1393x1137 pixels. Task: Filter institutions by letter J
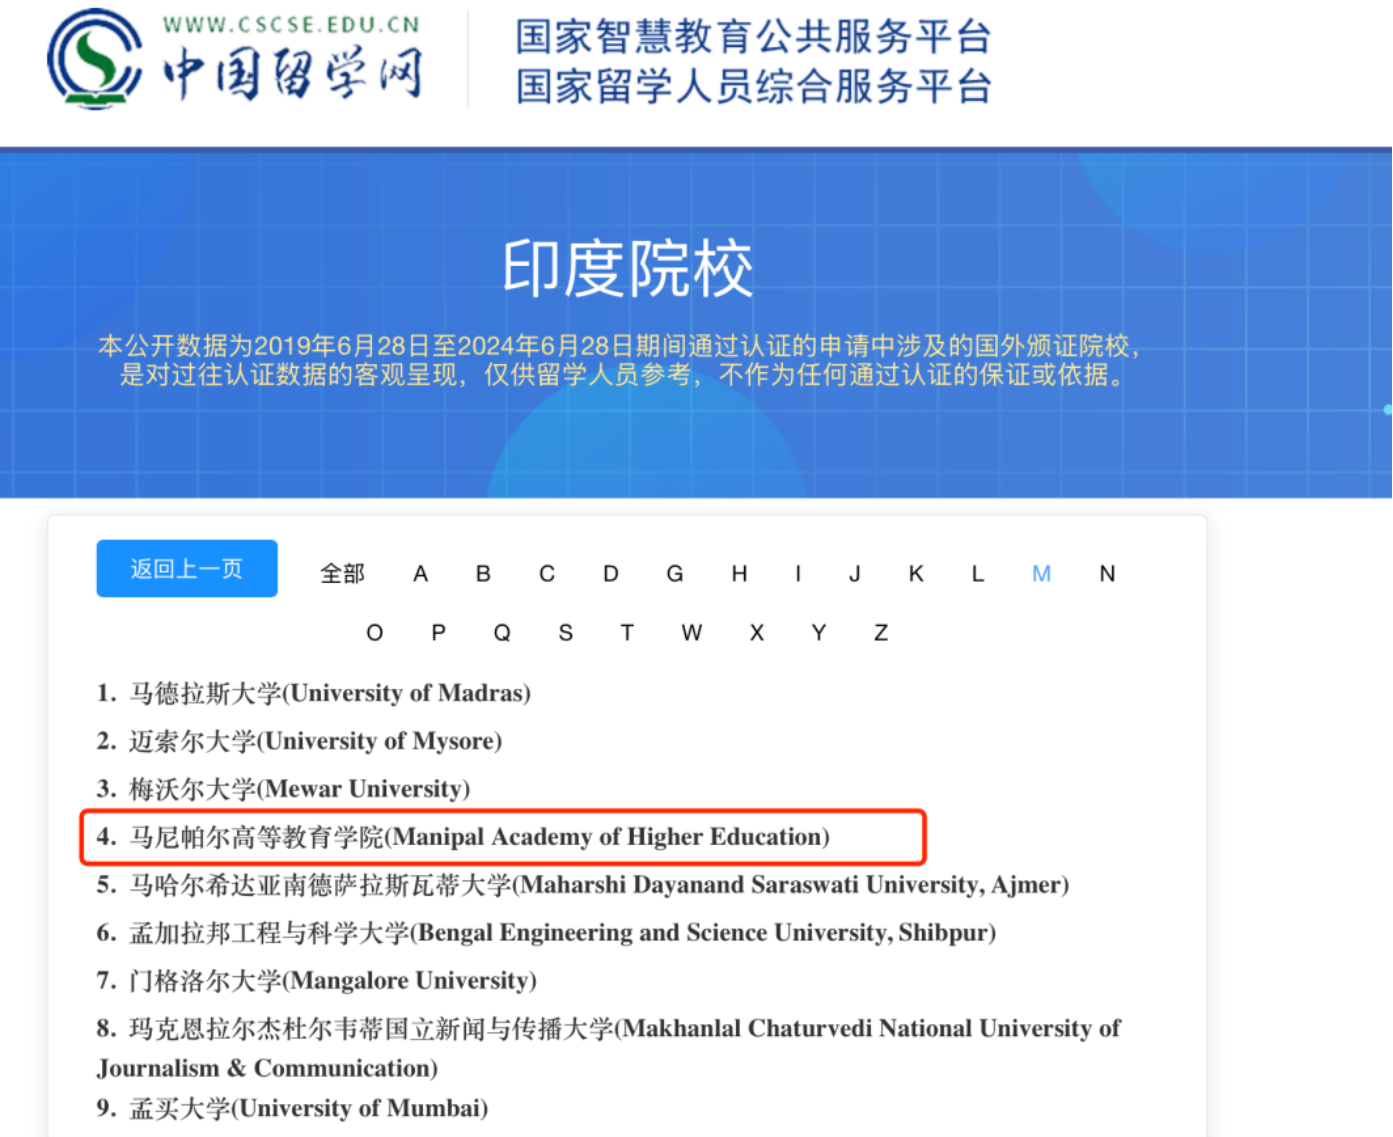854,574
